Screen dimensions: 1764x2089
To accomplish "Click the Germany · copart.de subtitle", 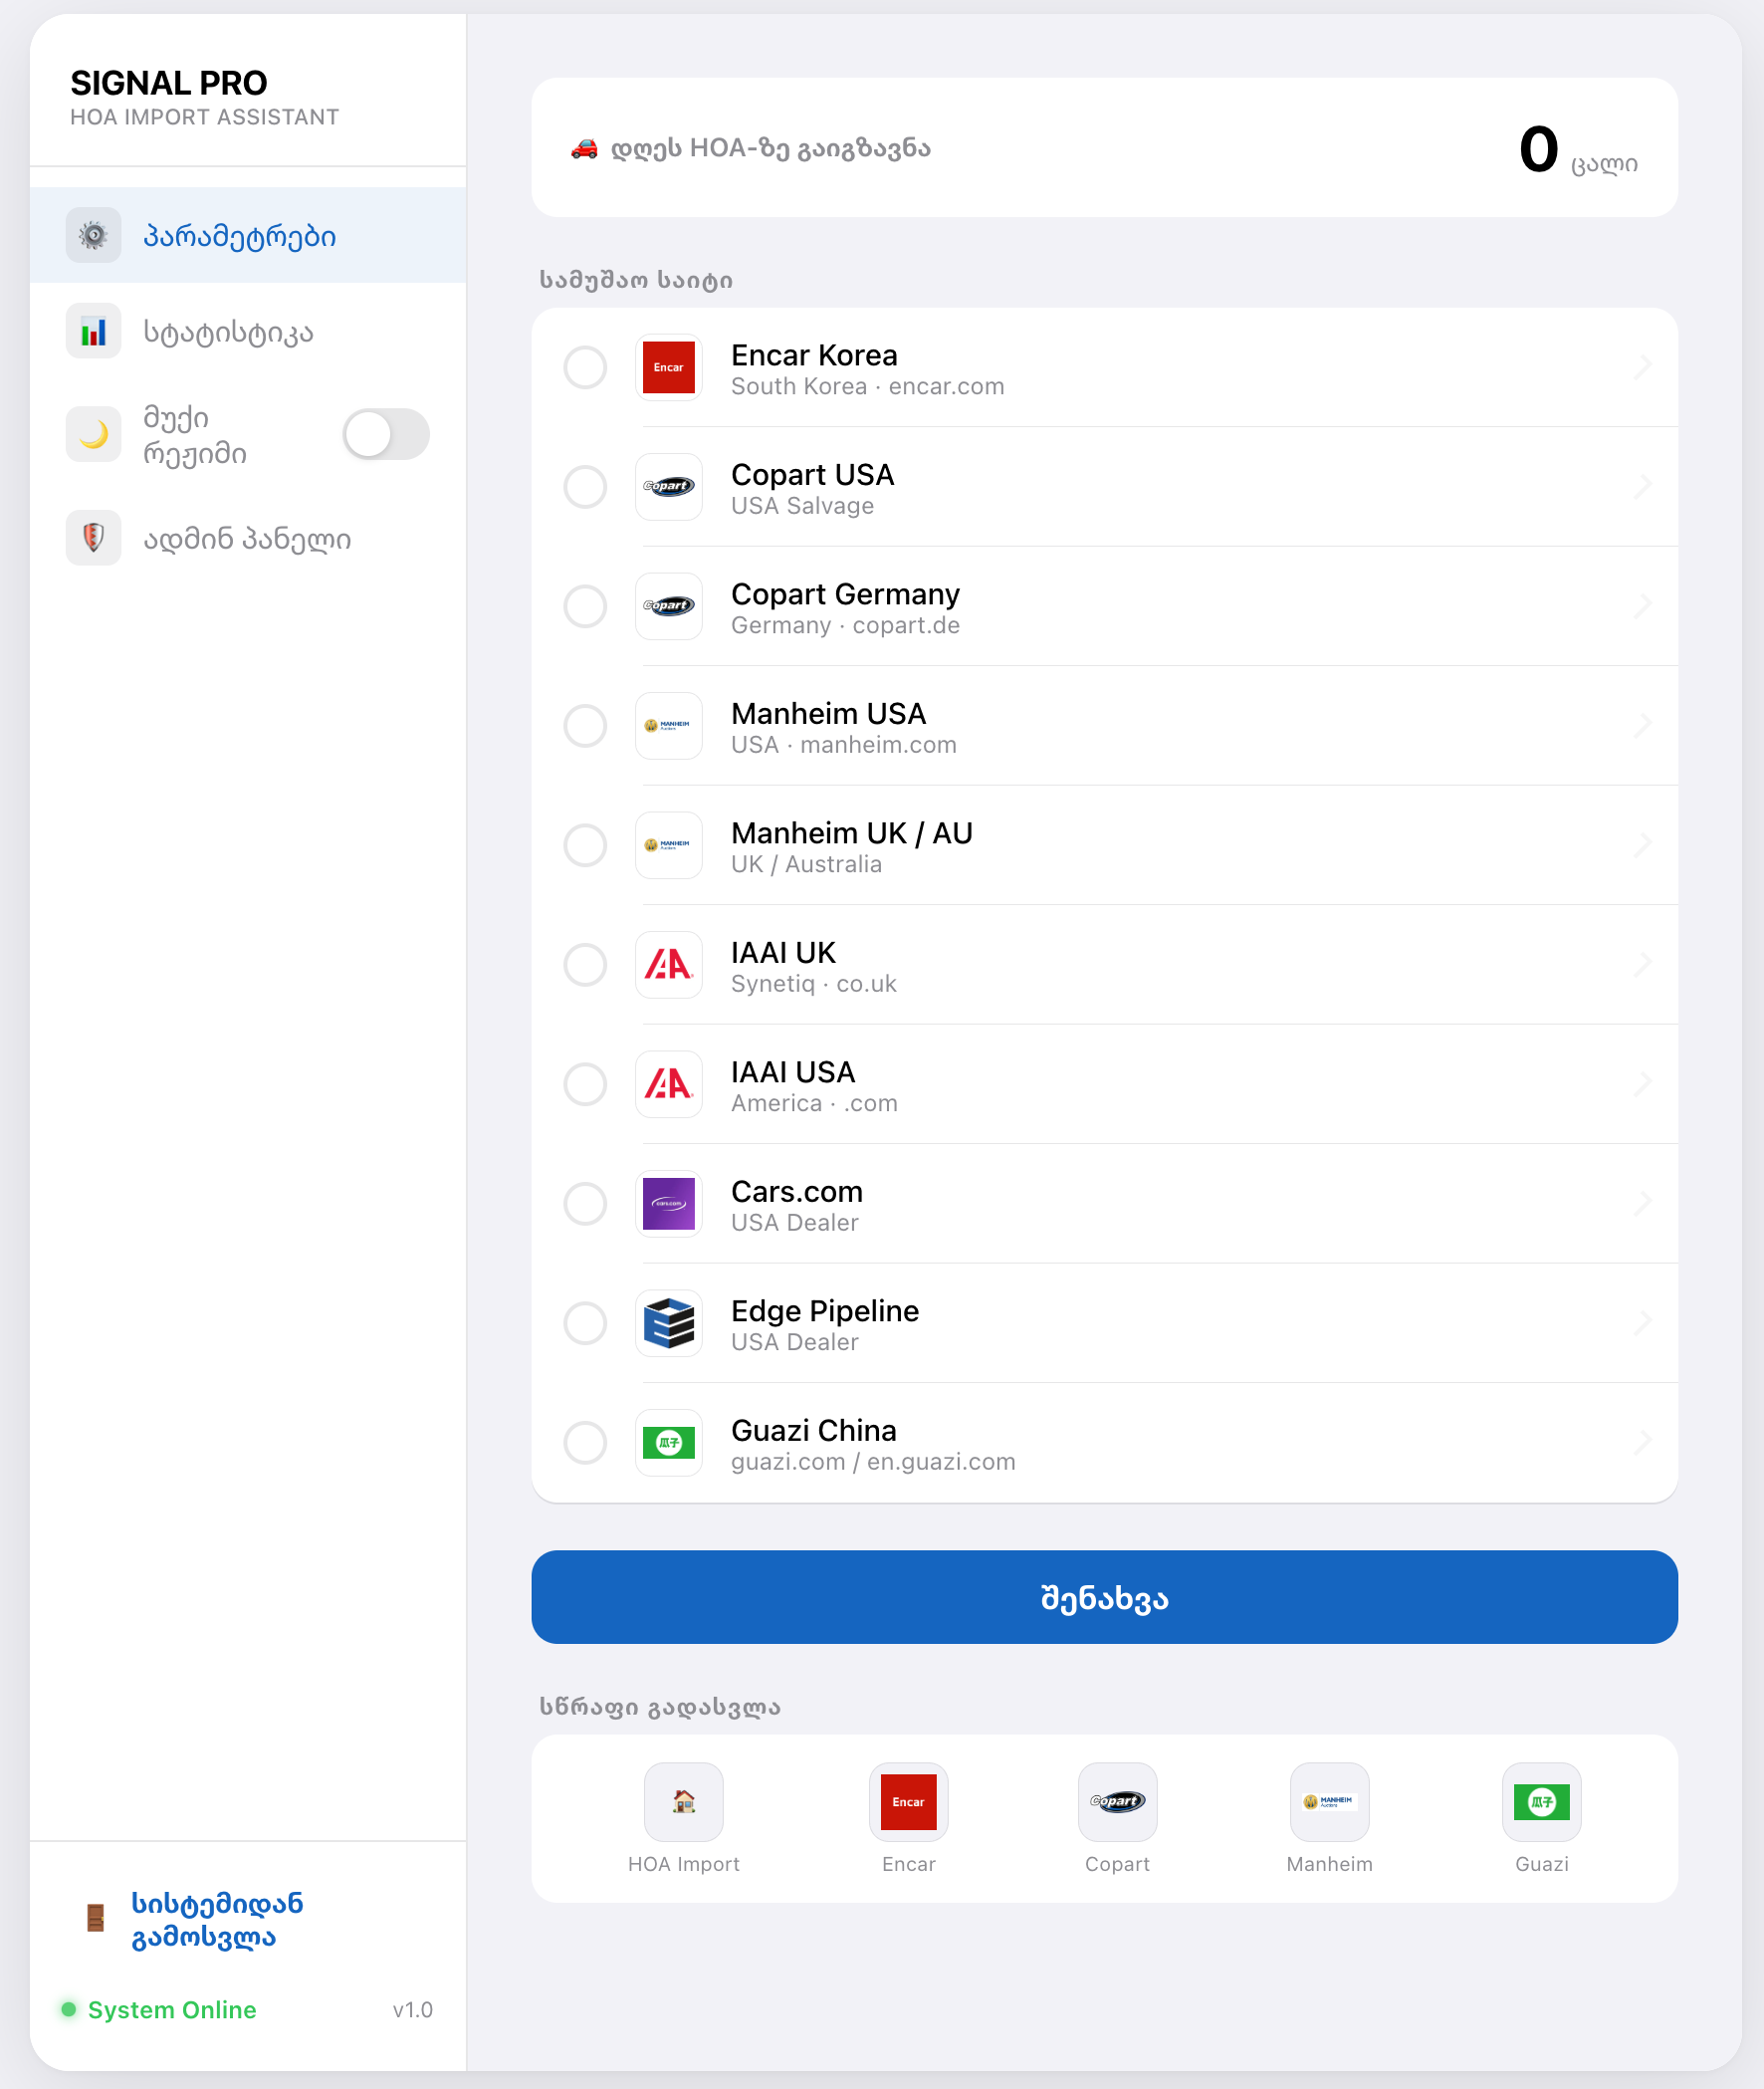I will pyautogui.click(x=846, y=626).
